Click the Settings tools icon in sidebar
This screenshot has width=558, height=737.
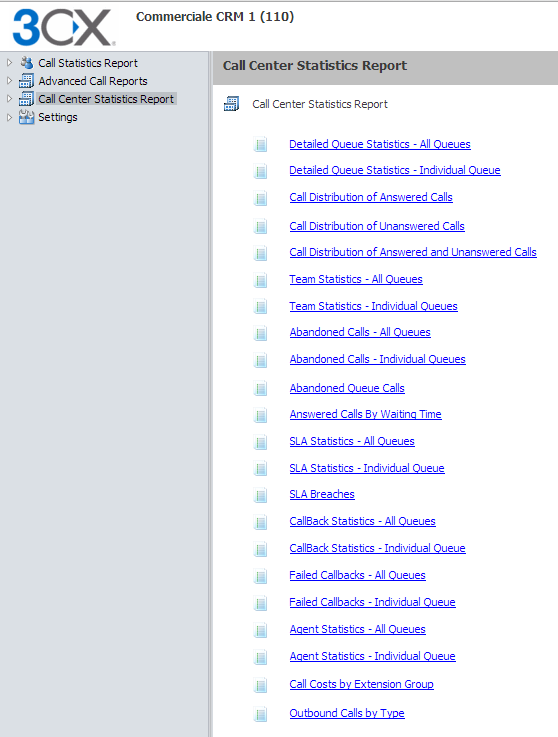click(26, 117)
